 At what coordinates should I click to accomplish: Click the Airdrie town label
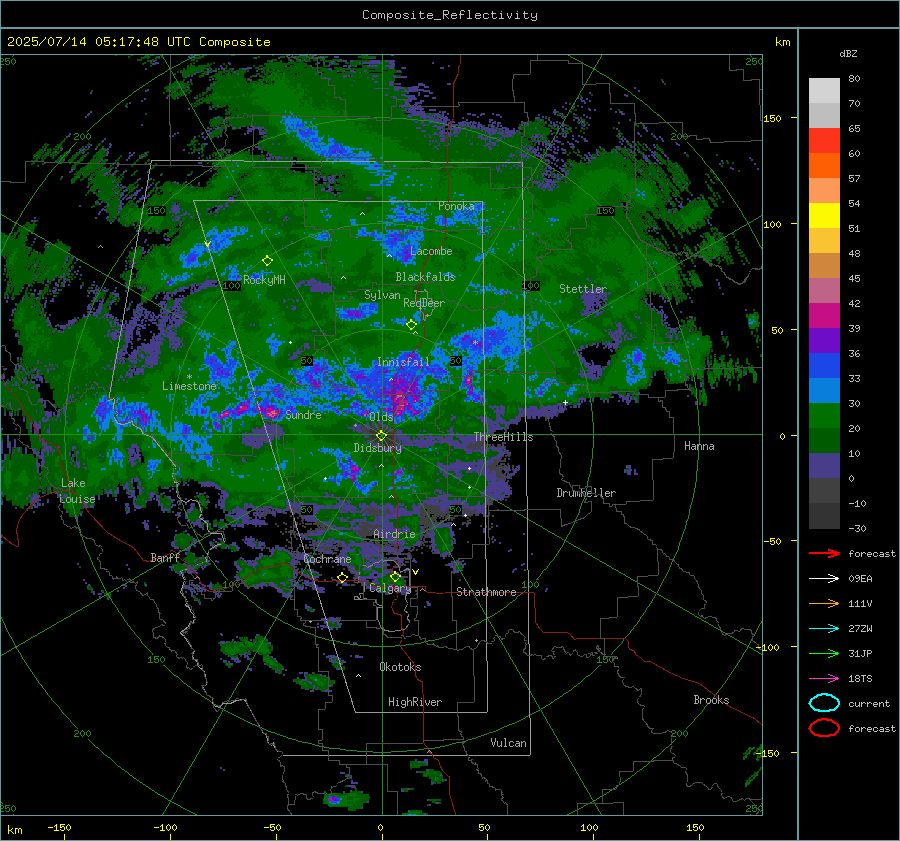click(394, 534)
